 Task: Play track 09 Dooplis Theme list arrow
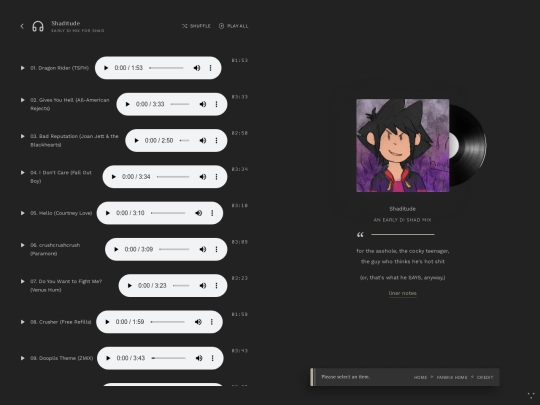[x=22, y=358]
